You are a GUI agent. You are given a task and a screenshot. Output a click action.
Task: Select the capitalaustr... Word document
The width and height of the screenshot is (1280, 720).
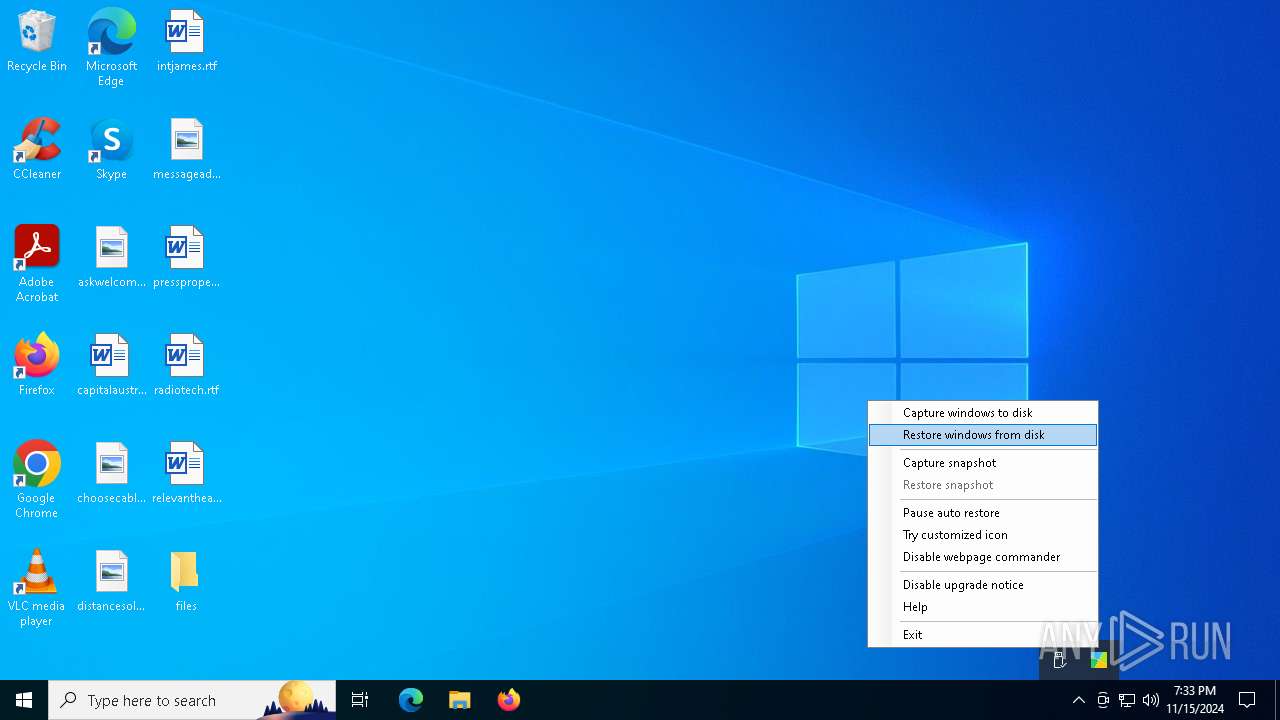click(111, 366)
